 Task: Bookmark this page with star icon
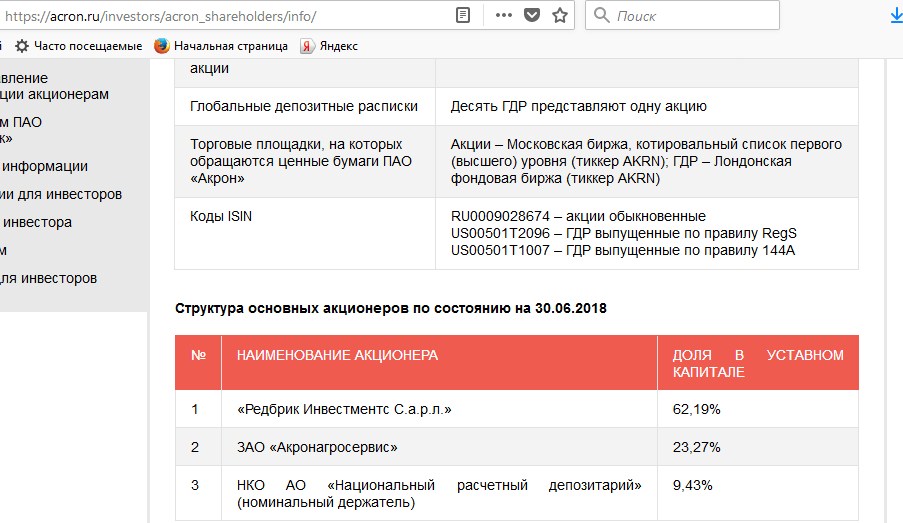point(560,16)
